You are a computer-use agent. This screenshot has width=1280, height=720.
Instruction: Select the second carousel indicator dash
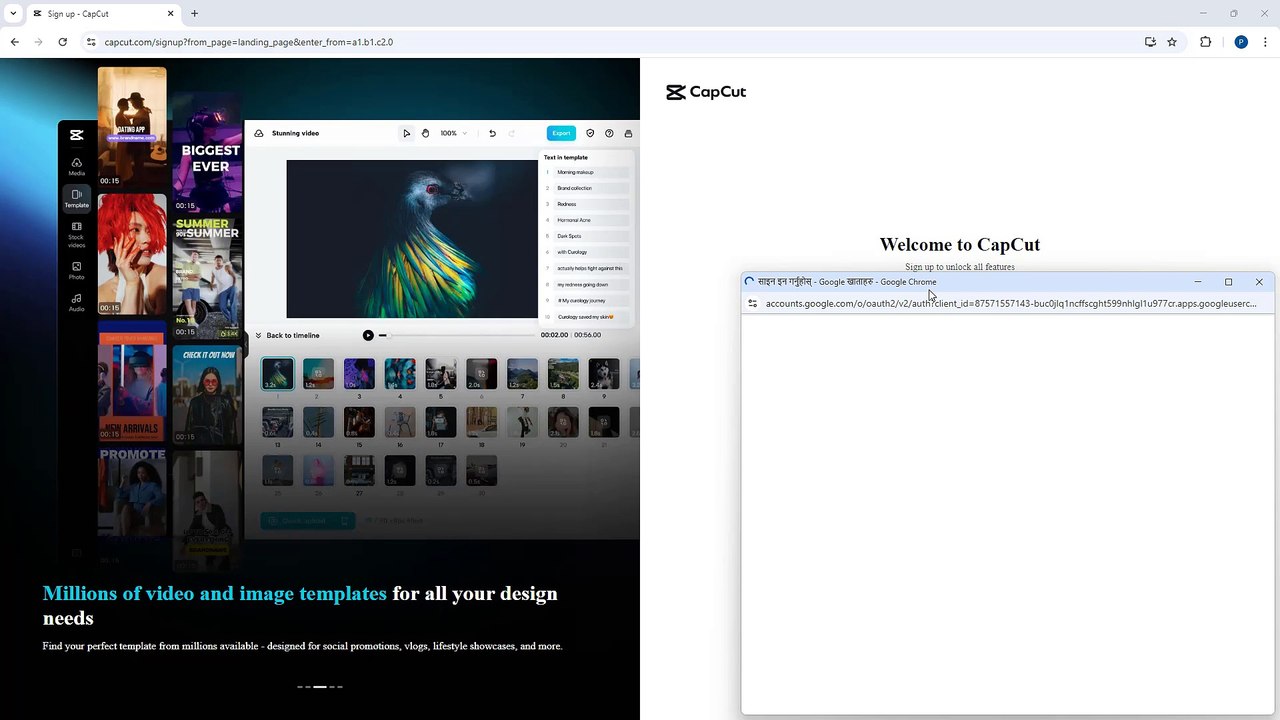point(309,687)
